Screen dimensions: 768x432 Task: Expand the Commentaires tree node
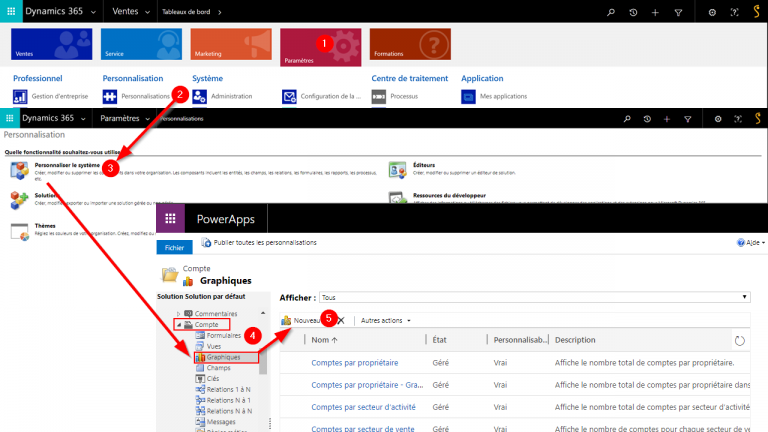[x=178, y=313]
